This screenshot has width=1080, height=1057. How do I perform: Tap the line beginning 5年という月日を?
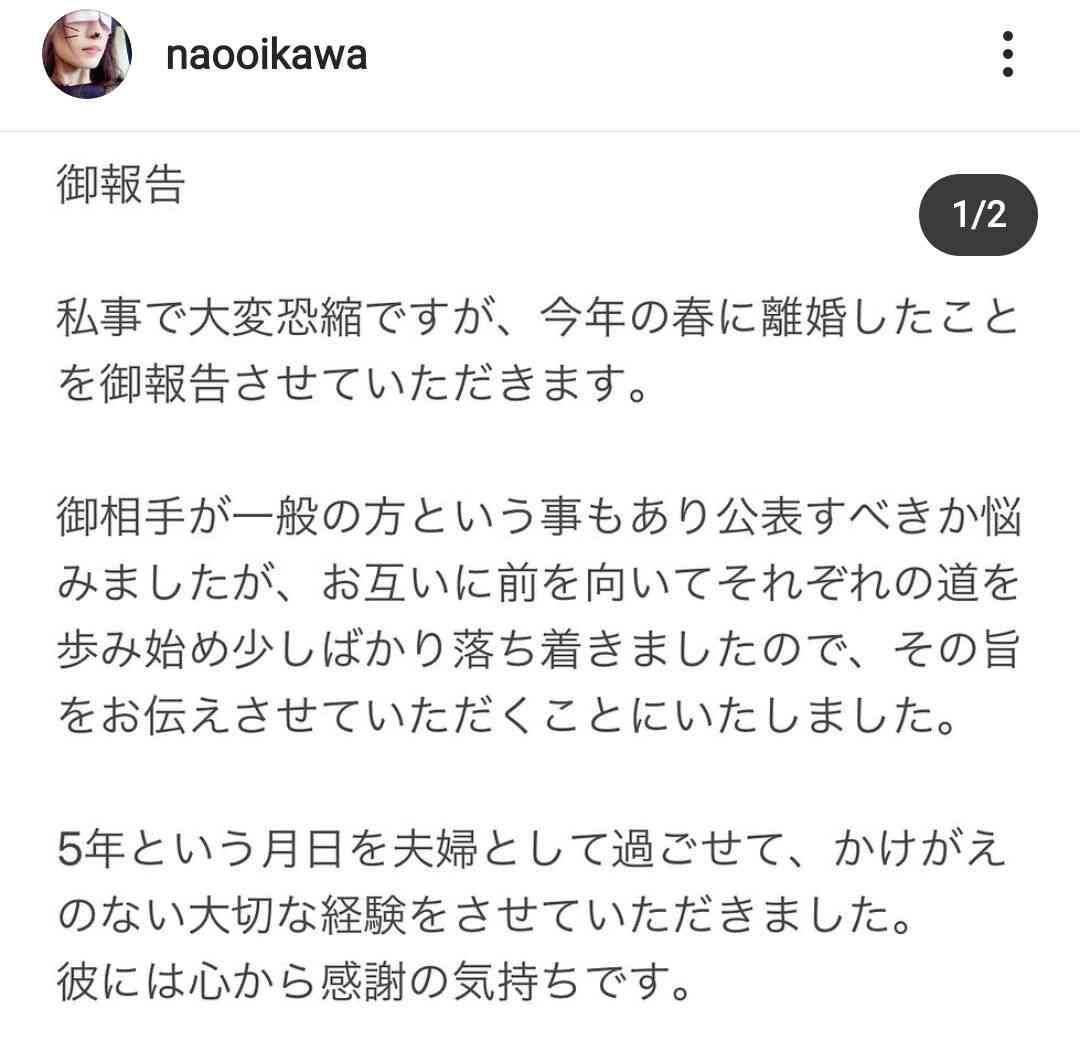[x=532, y=848]
